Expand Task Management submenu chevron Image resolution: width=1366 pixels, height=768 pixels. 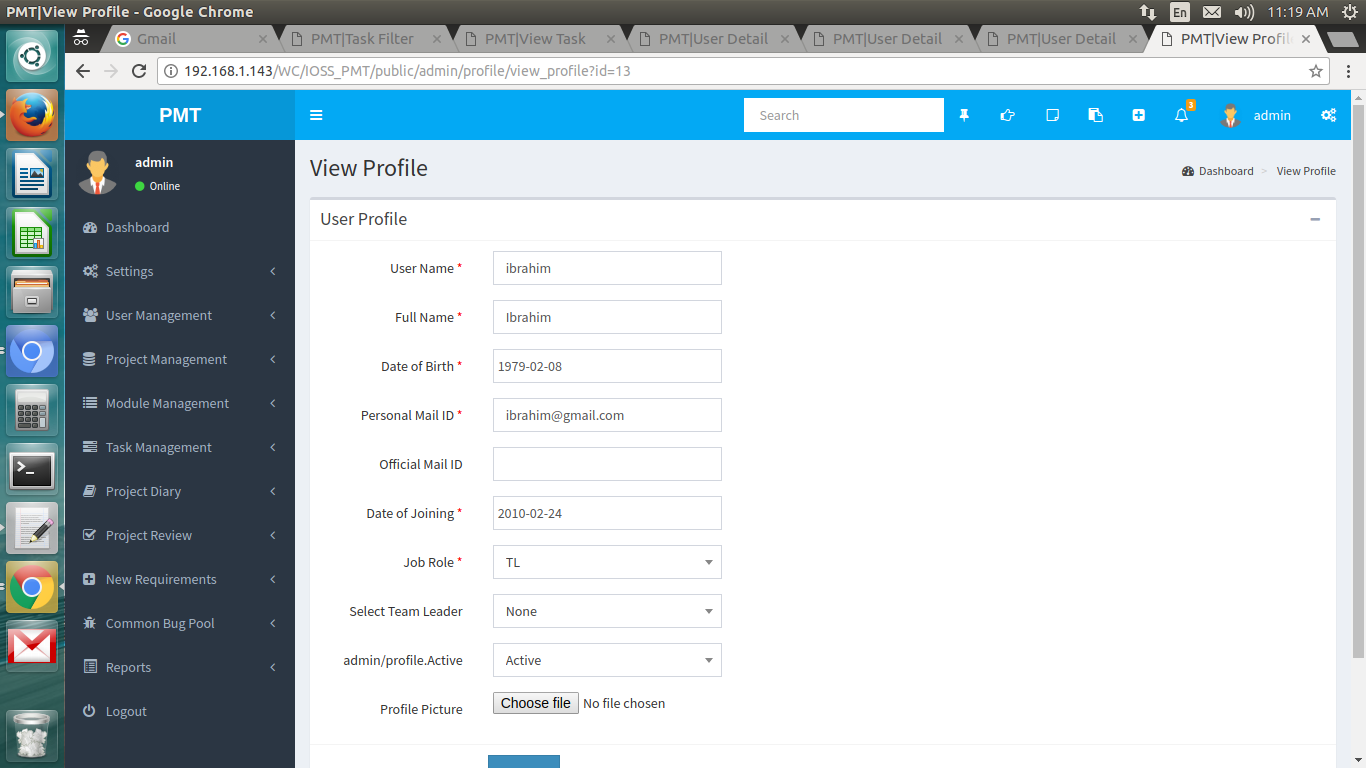click(273, 447)
